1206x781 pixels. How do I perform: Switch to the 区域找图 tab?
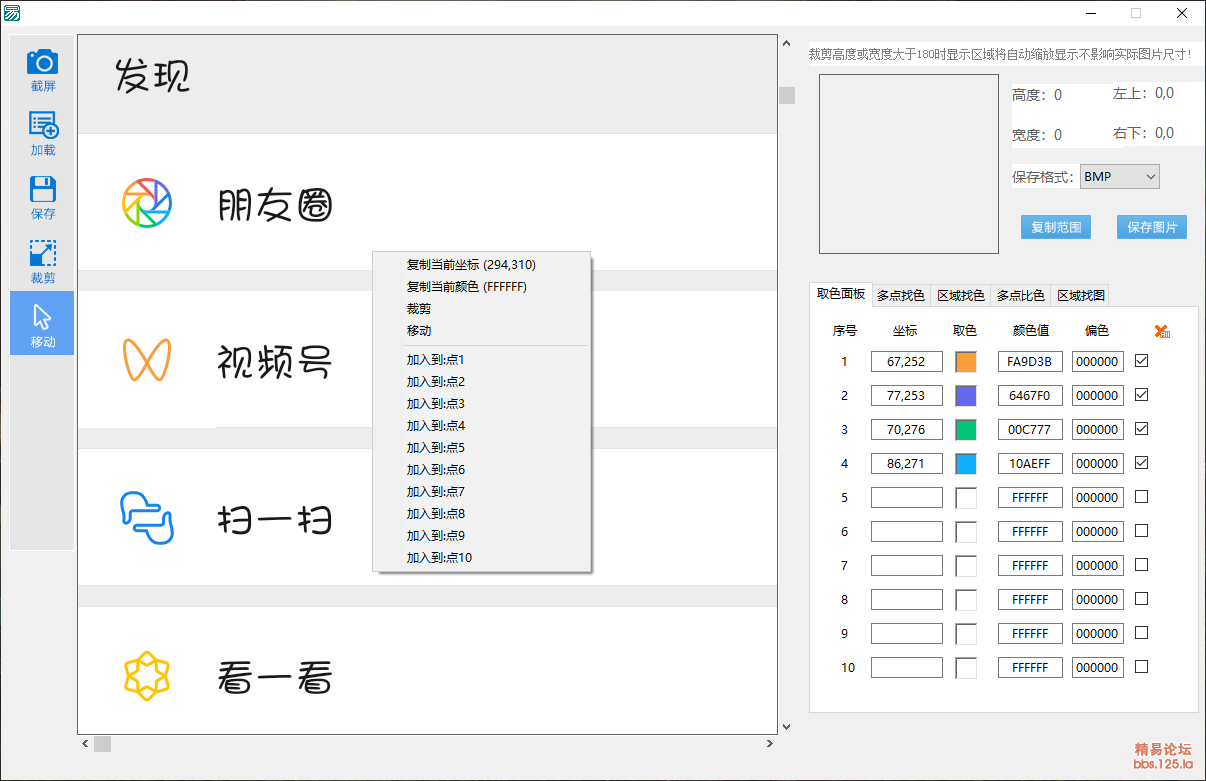point(1081,296)
